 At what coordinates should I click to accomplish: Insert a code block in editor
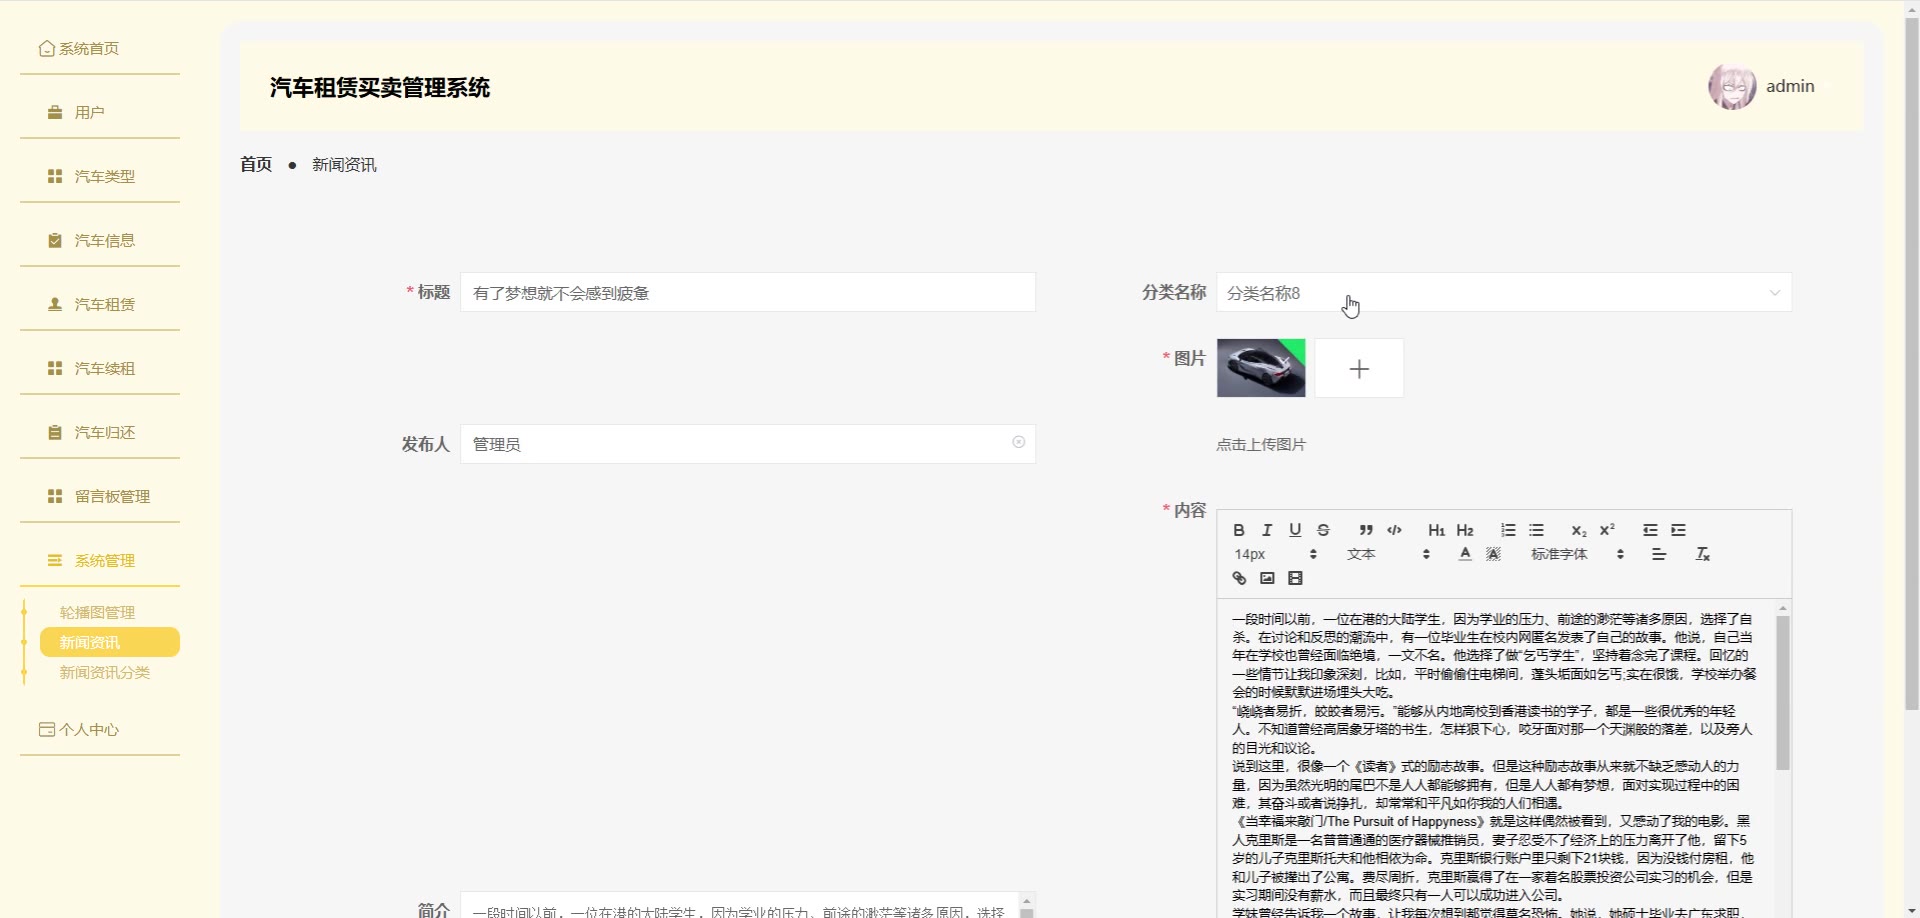[1394, 530]
